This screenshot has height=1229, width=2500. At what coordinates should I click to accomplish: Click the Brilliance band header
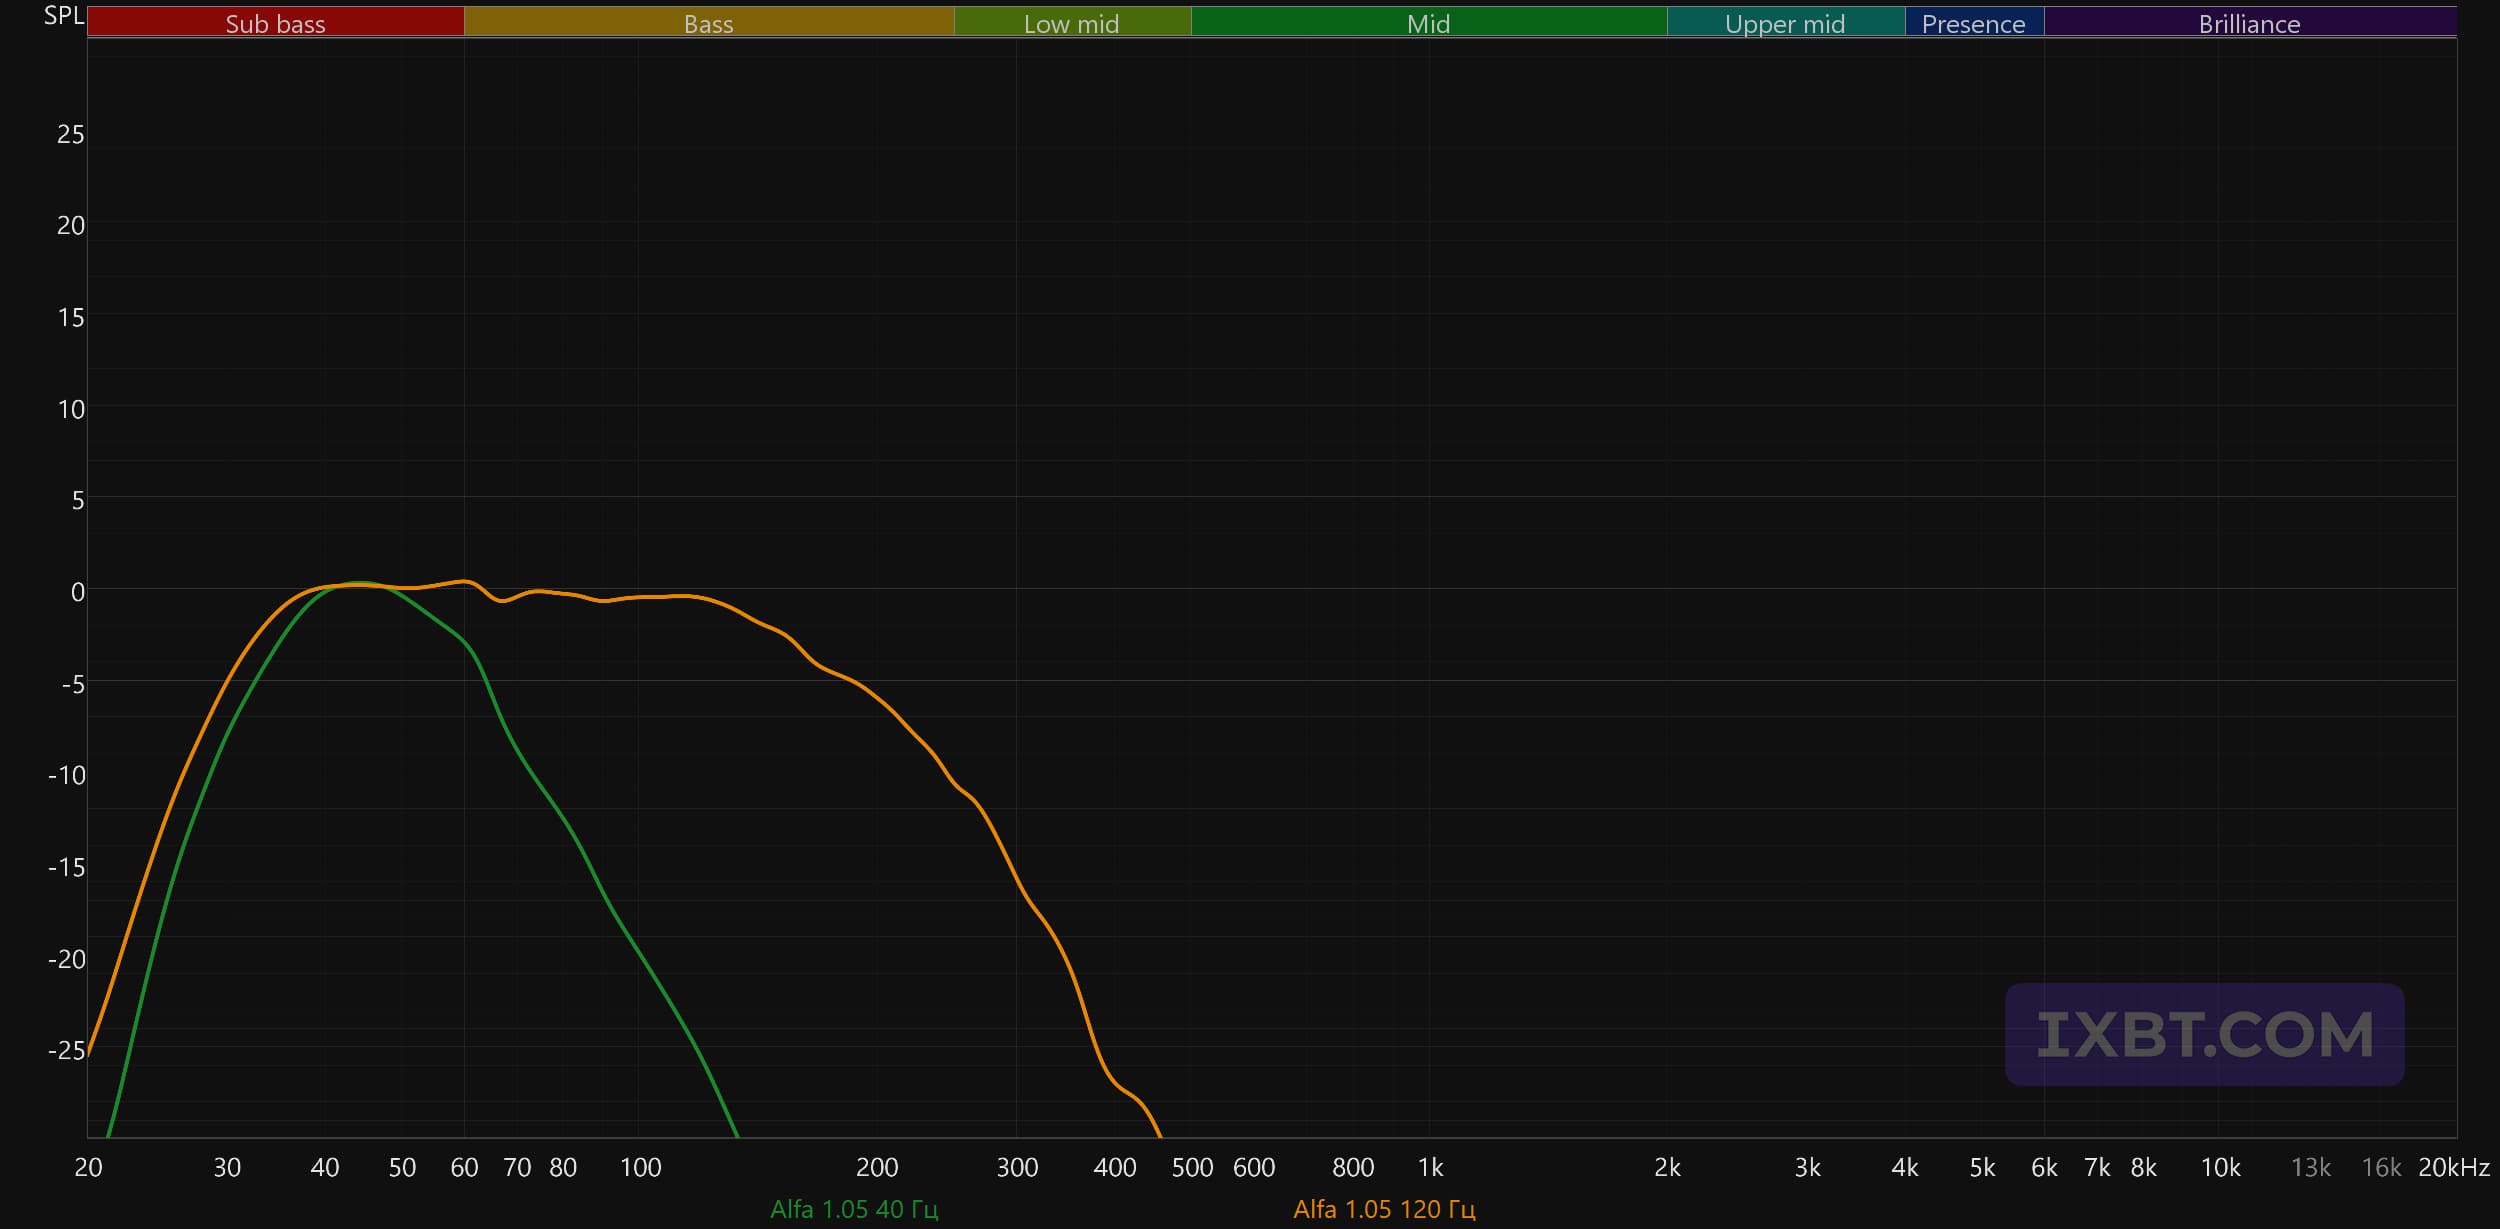[x=2249, y=22]
